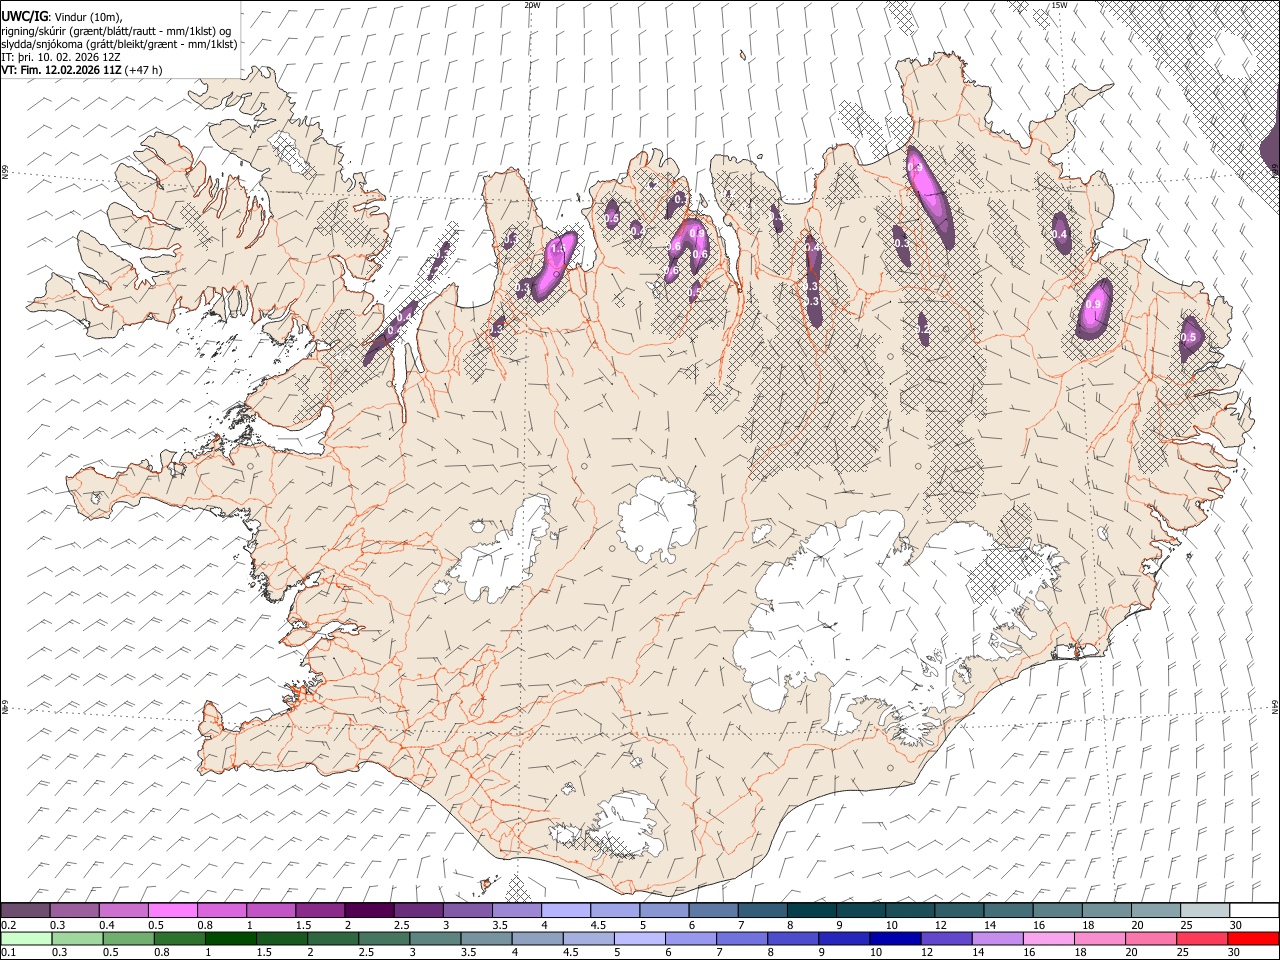This screenshot has width=1280, height=960.
Task: Click the 64N latitude label on the right edge
Action: pyautogui.click(x=1275, y=705)
